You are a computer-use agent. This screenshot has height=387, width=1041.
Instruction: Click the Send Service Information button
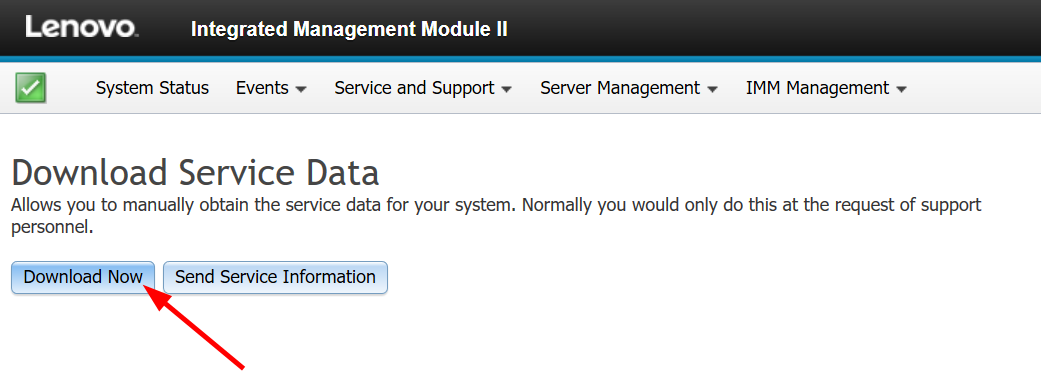[x=276, y=277]
